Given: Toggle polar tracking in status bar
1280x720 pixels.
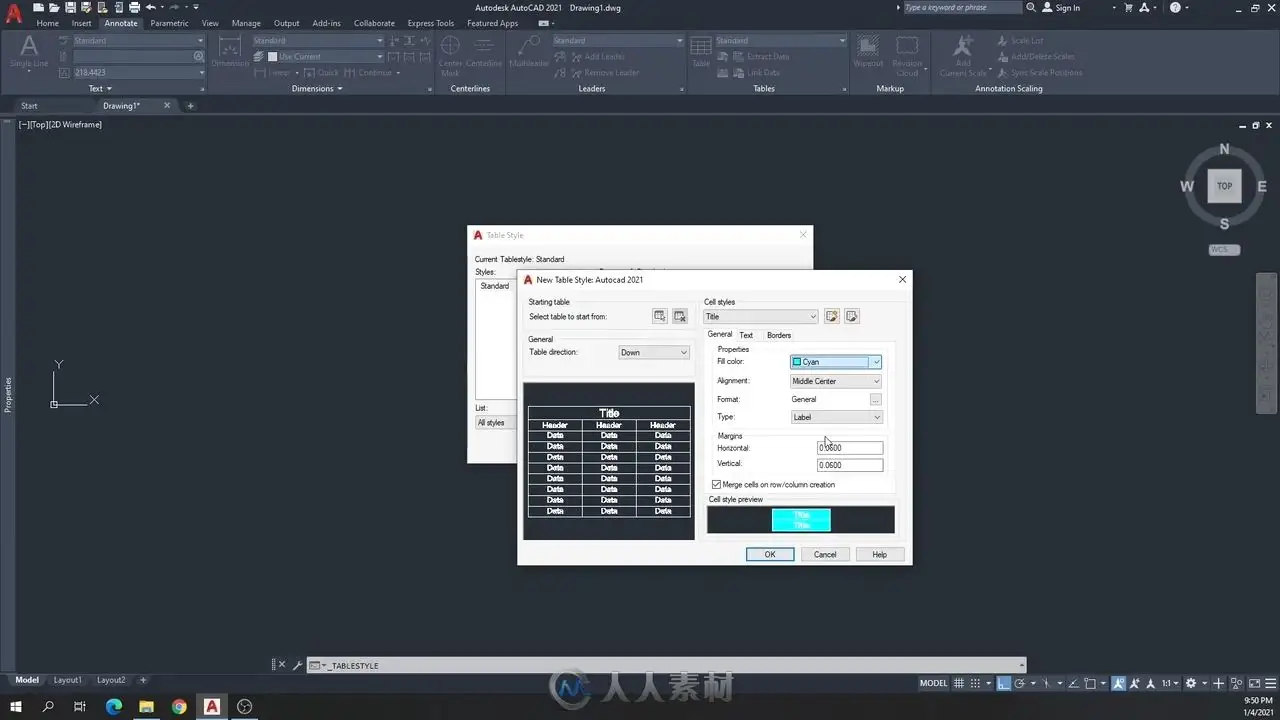Looking at the screenshot, I should tap(1019, 683).
